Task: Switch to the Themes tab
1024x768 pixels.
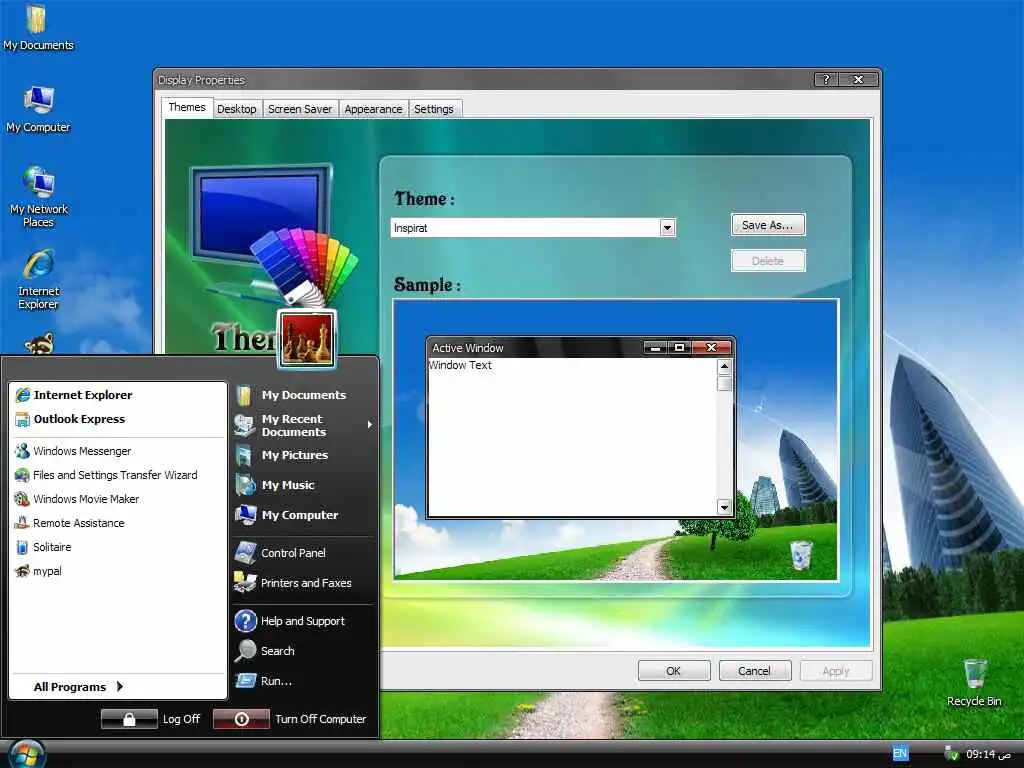Action: coord(187,107)
